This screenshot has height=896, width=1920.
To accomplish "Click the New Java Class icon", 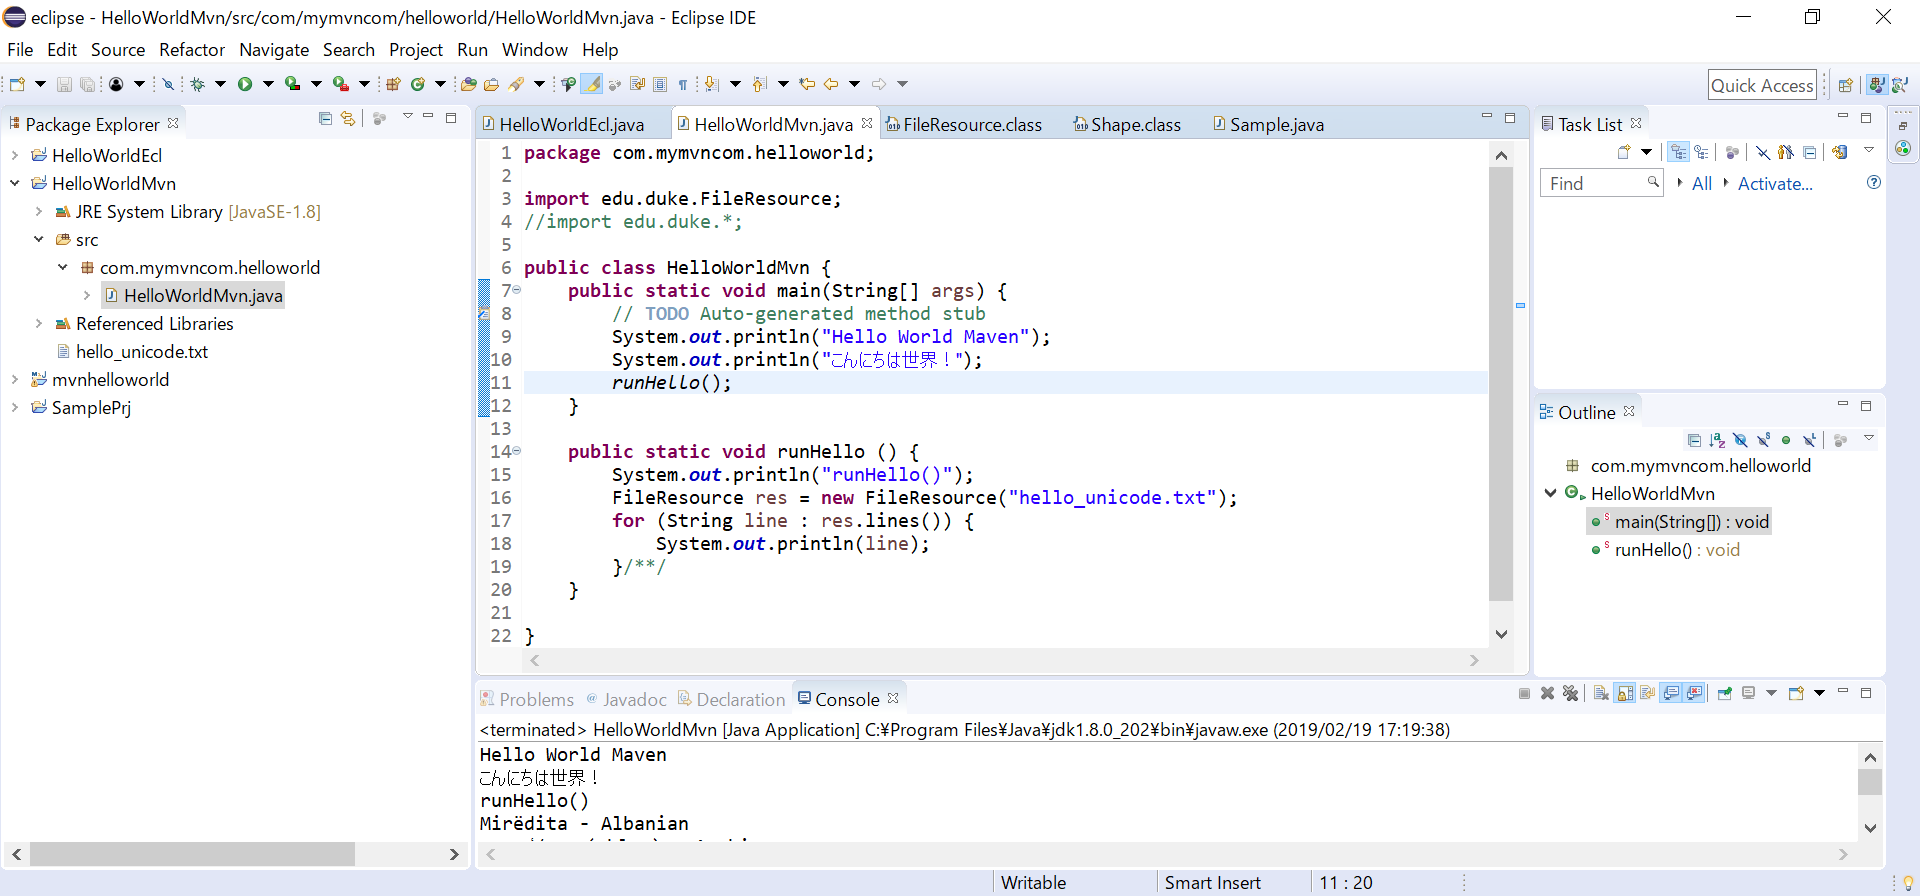I will [x=418, y=84].
